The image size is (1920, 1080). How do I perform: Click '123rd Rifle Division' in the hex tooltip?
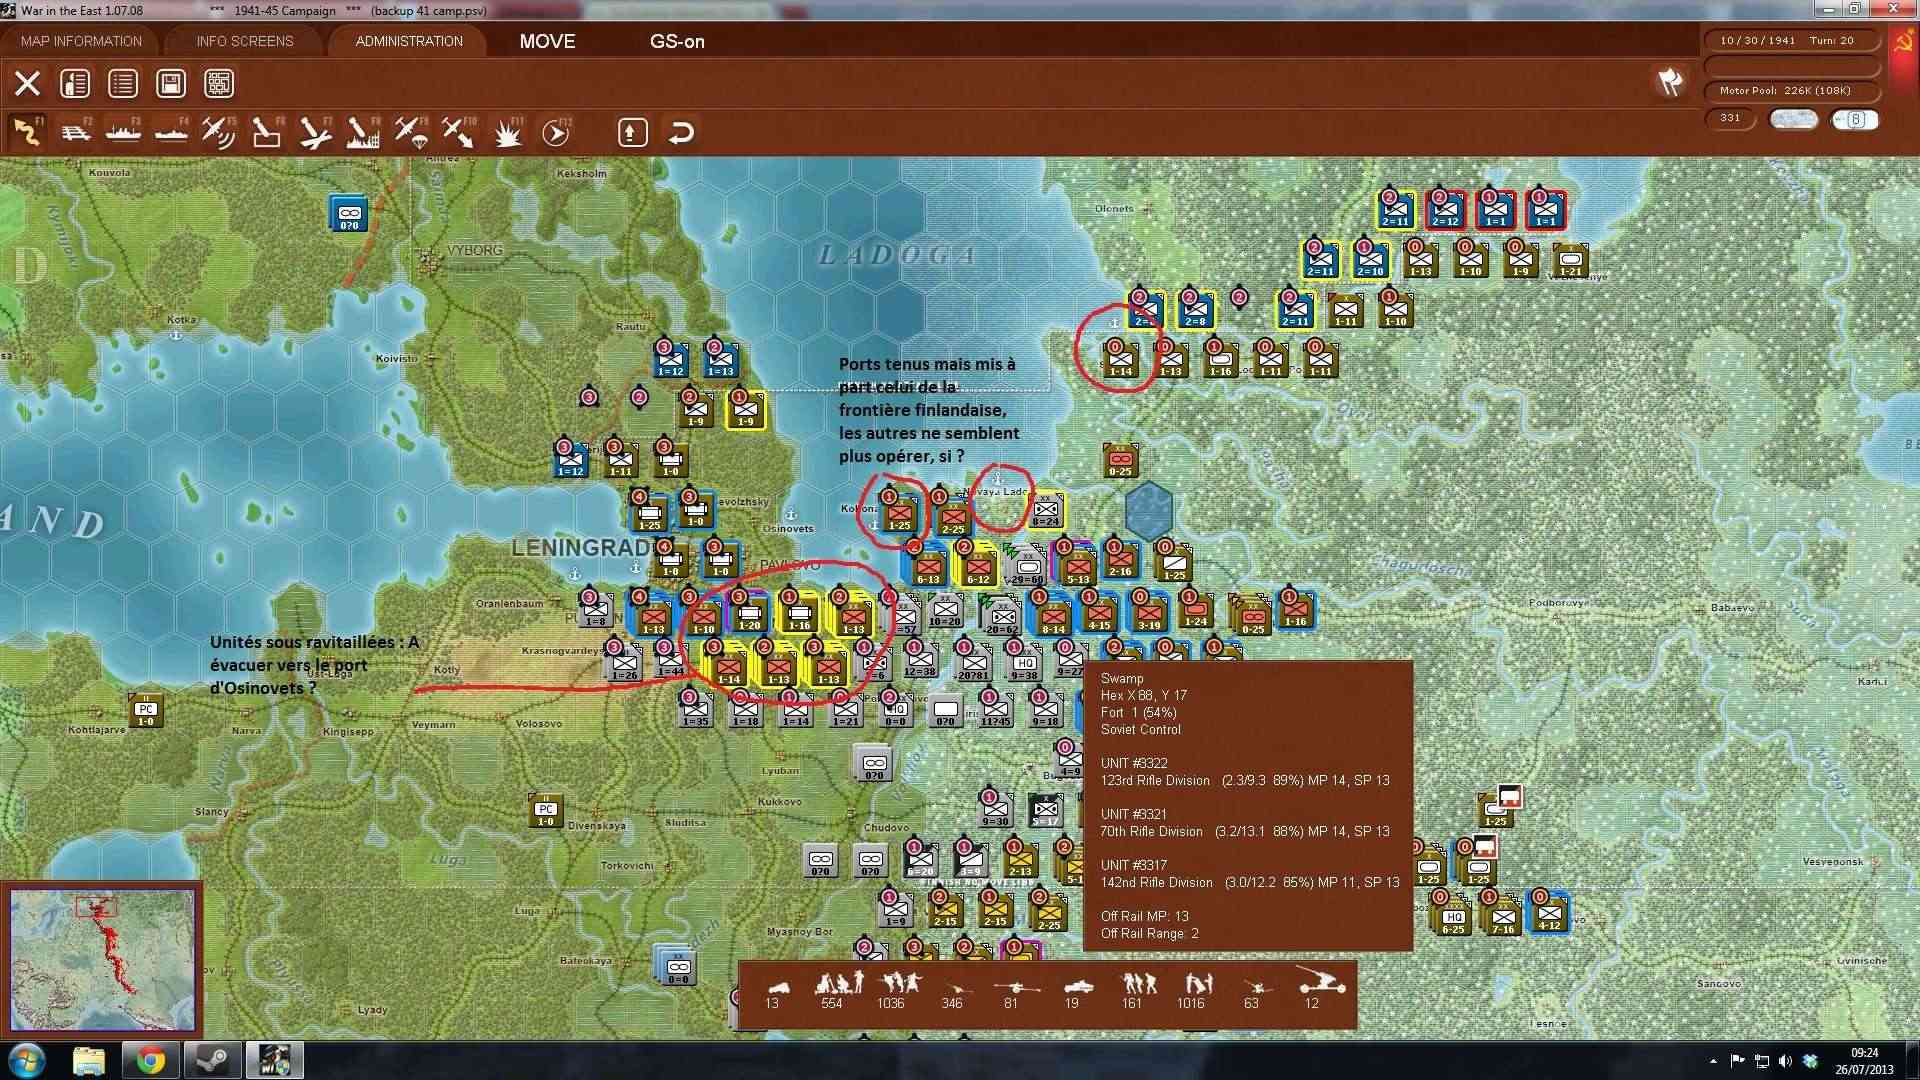1155,780
